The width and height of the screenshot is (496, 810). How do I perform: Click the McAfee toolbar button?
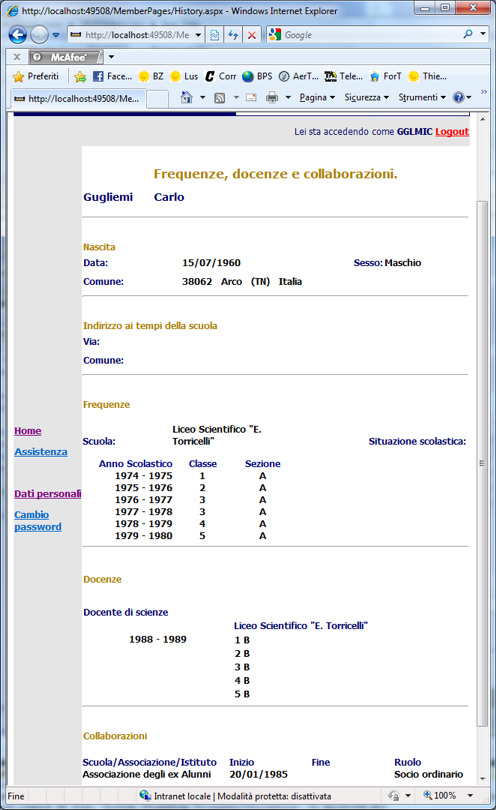(66, 57)
